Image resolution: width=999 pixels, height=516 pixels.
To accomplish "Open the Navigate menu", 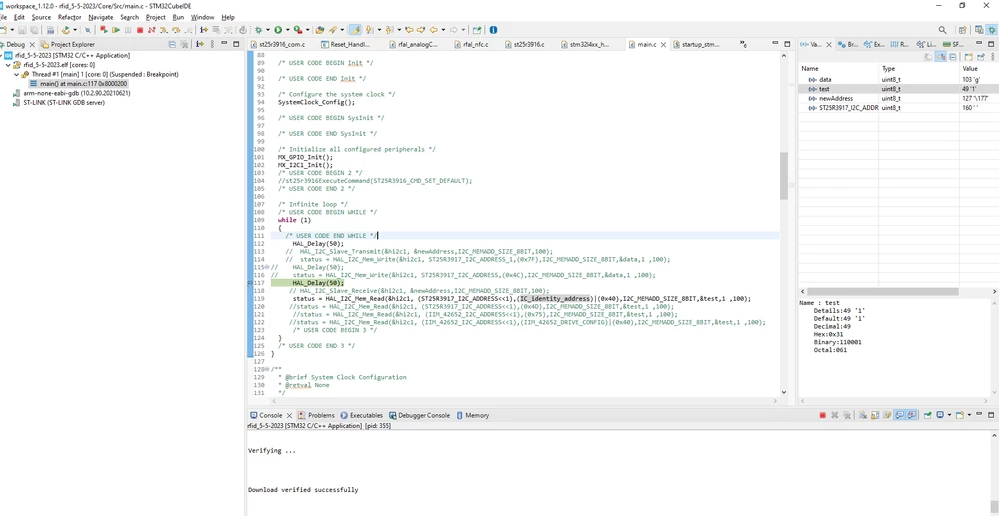I will coord(101,17).
